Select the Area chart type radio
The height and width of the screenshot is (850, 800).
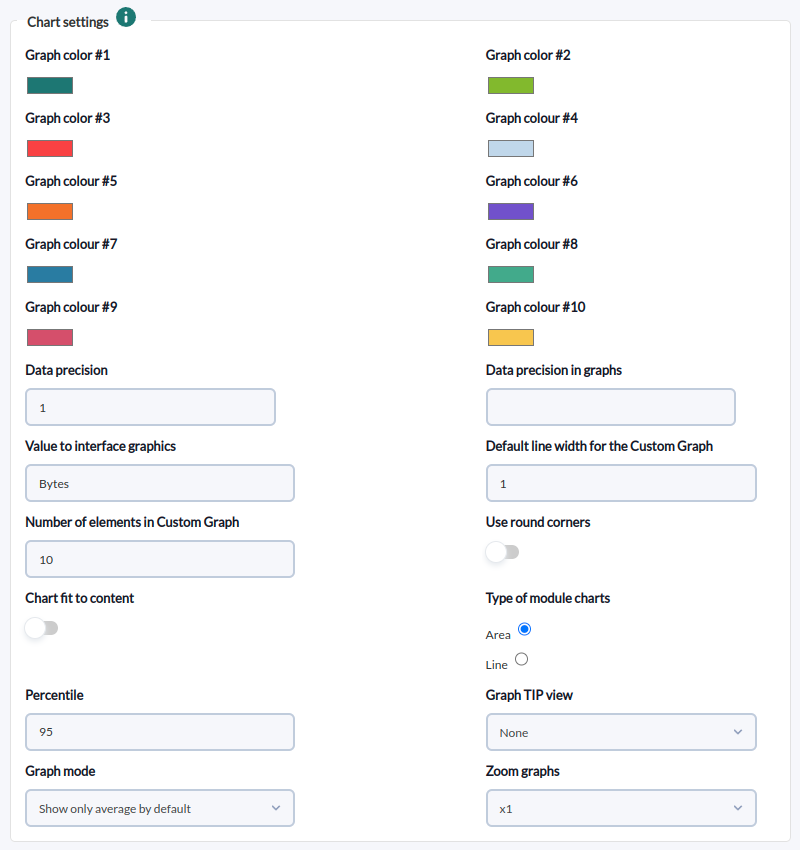coord(524,629)
